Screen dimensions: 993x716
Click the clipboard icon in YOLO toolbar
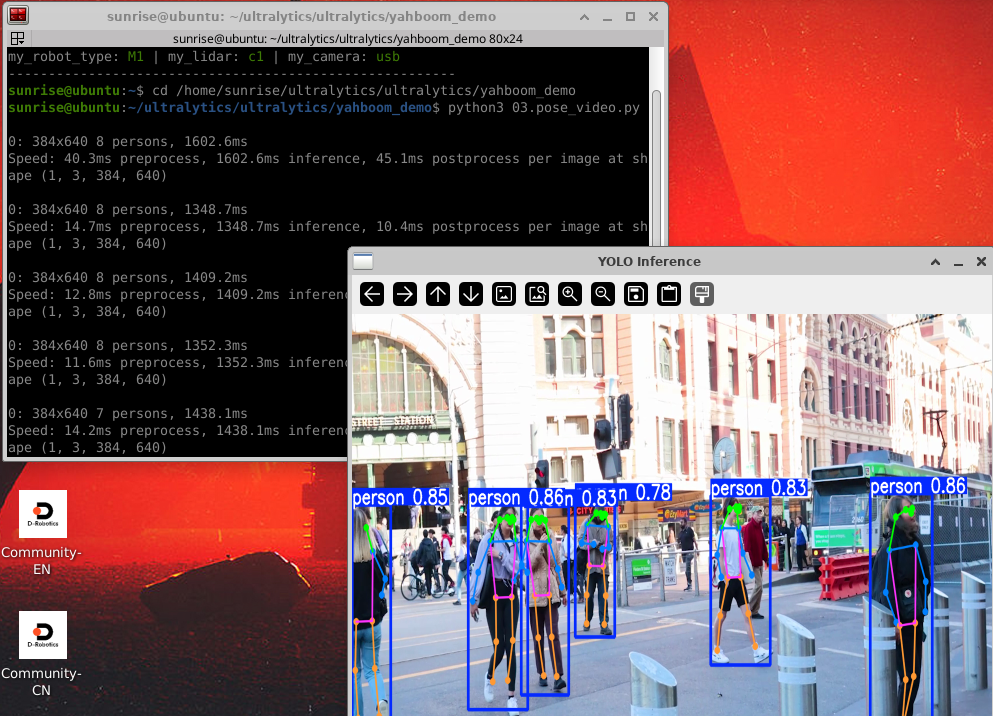tap(669, 294)
